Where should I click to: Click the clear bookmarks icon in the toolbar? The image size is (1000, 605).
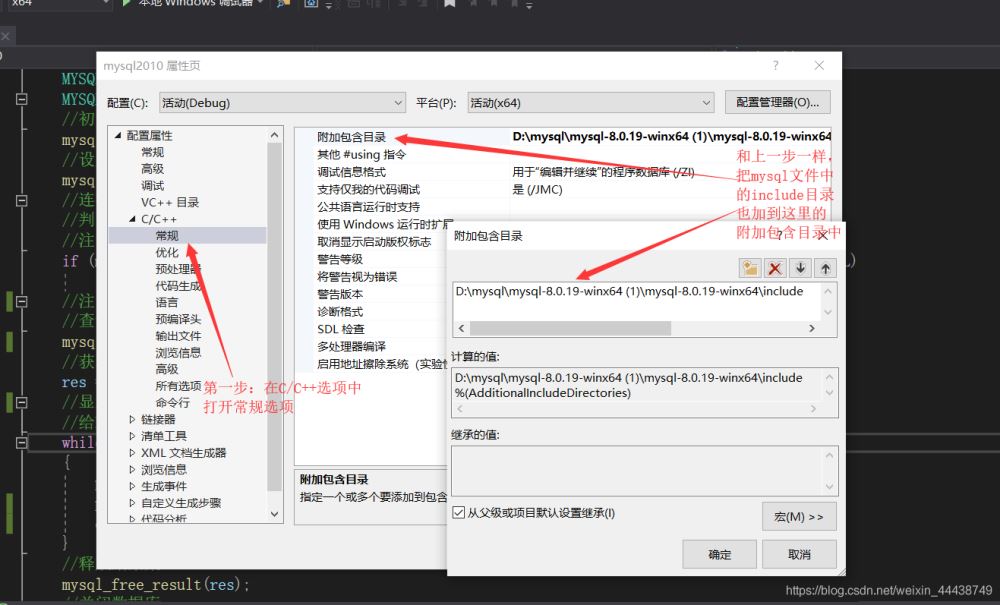516,5
